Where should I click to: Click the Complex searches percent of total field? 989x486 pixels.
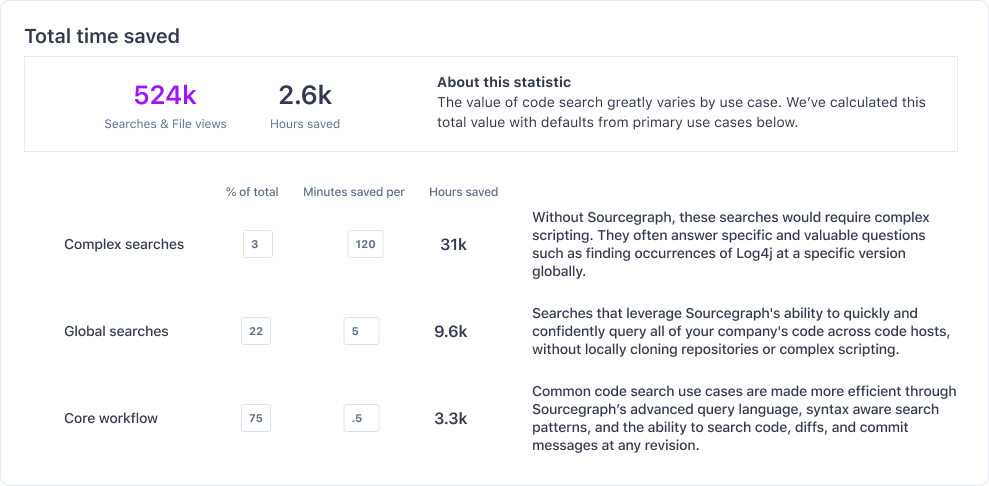coord(257,244)
